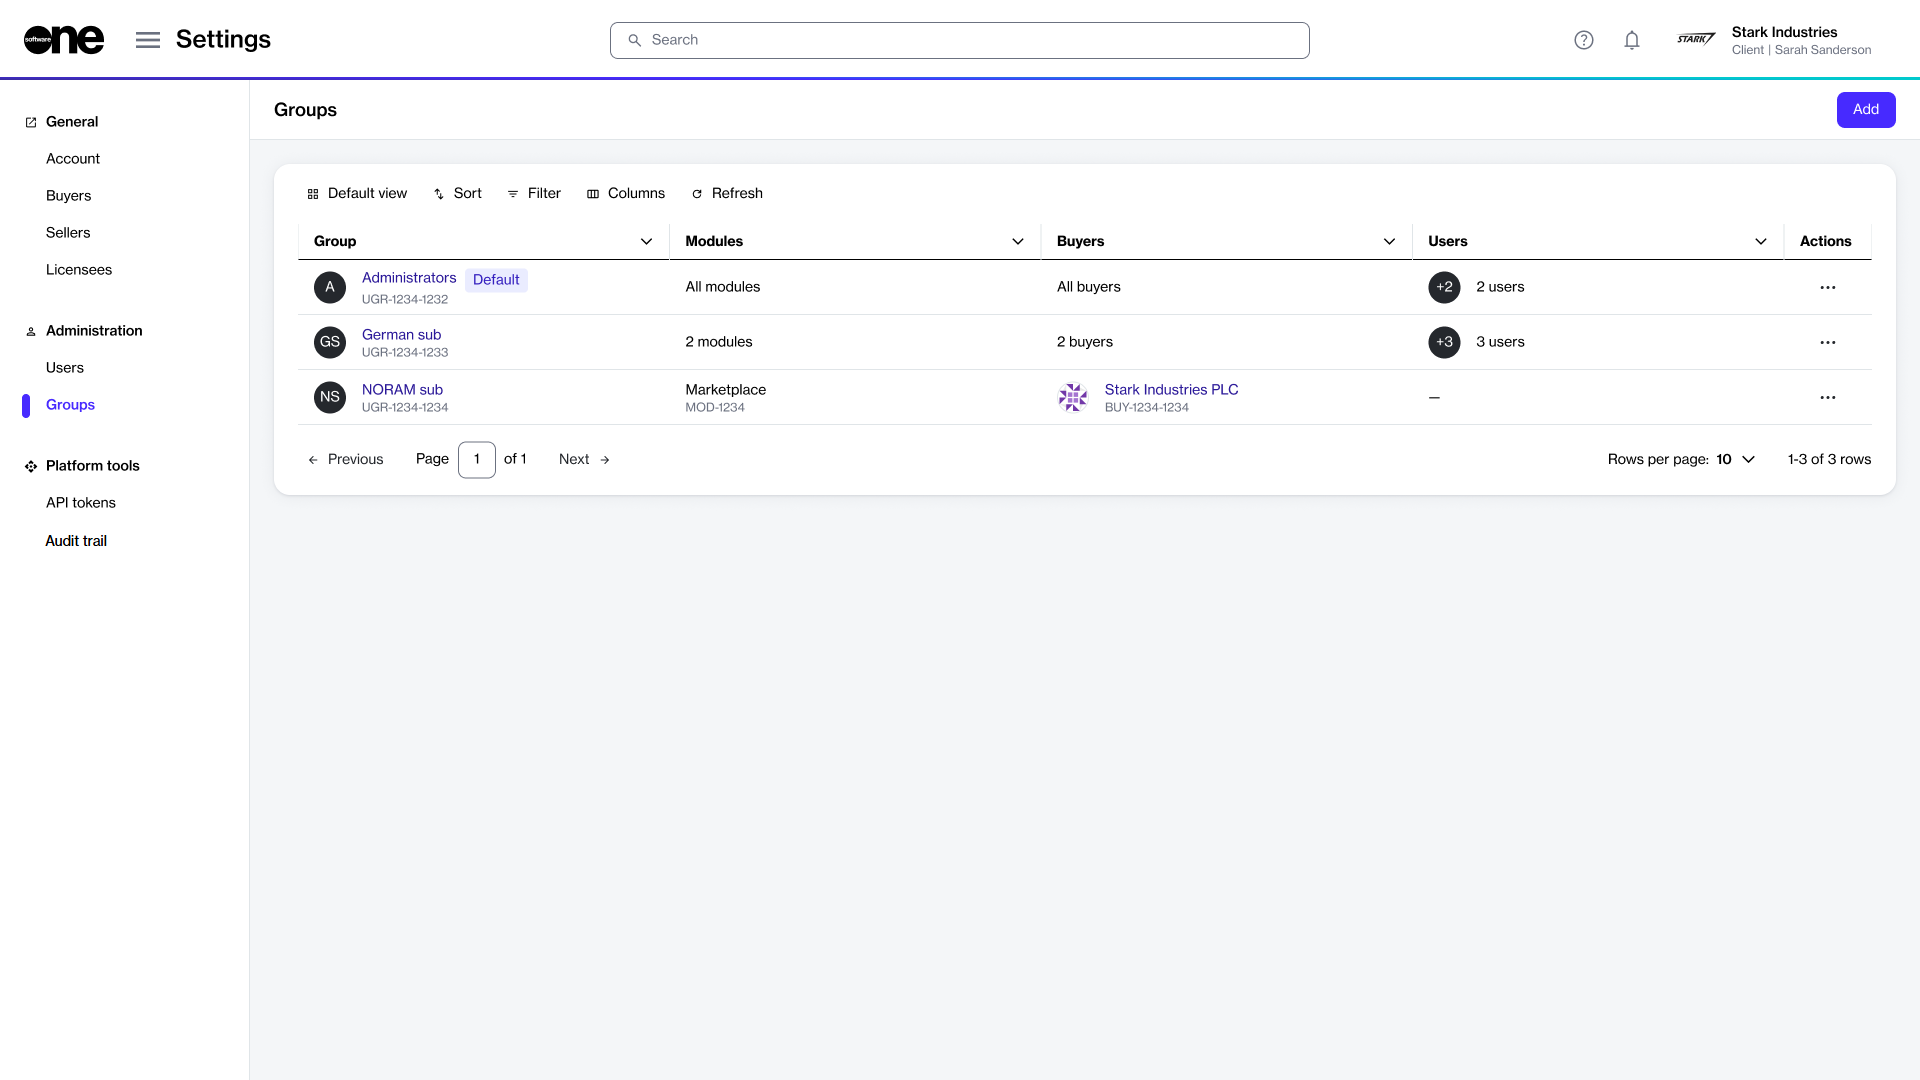Expand the Users column header dropdown
Viewport: 1920px width, 1080px height.
click(x=1760, y=242)
